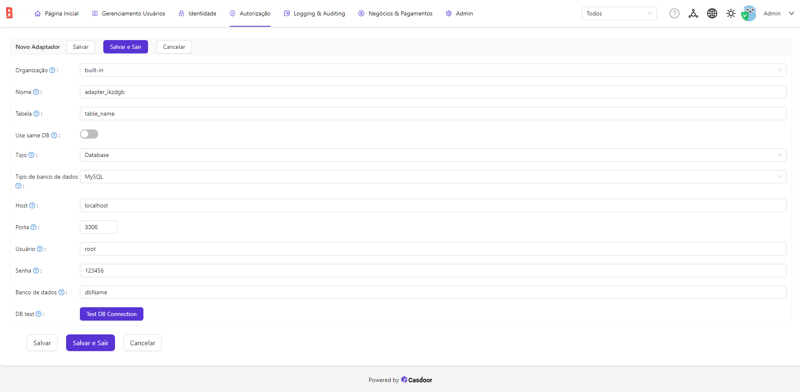Toggle the sun theme icon

tap(731, 14)
